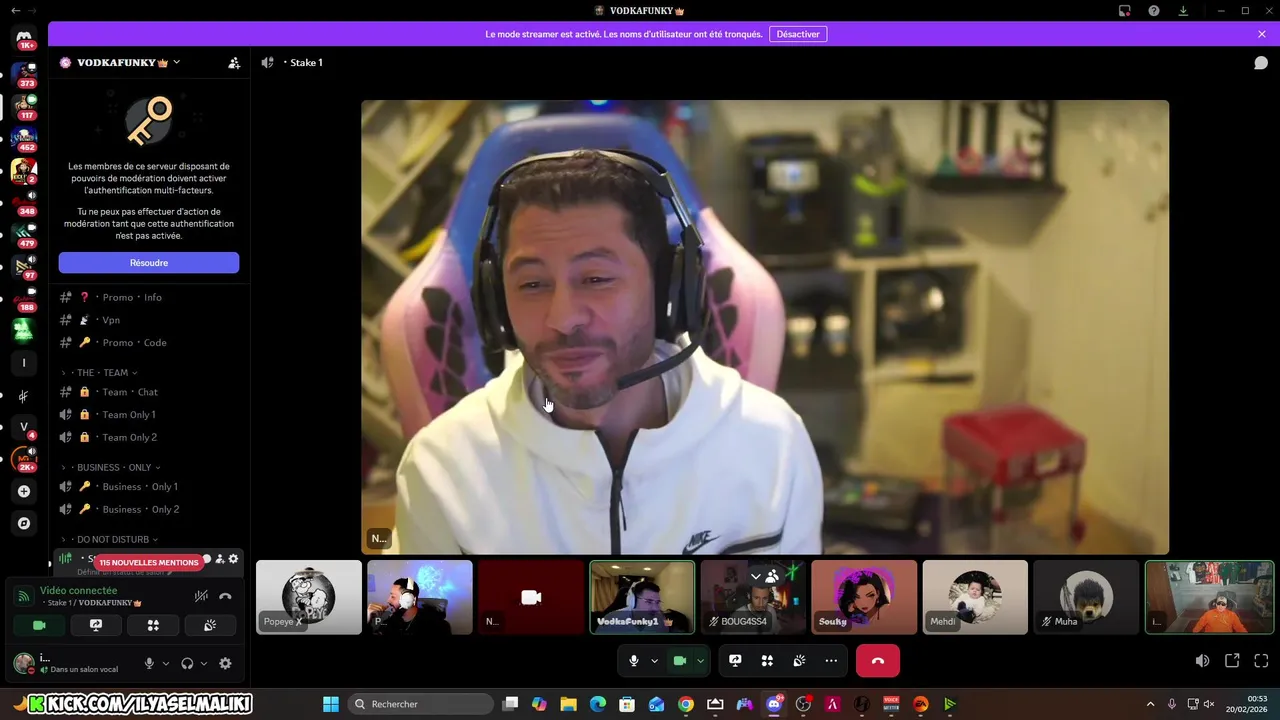Click Définir un statut de salon link
This screenshot has height=720, width=1280.
[124, 573]
